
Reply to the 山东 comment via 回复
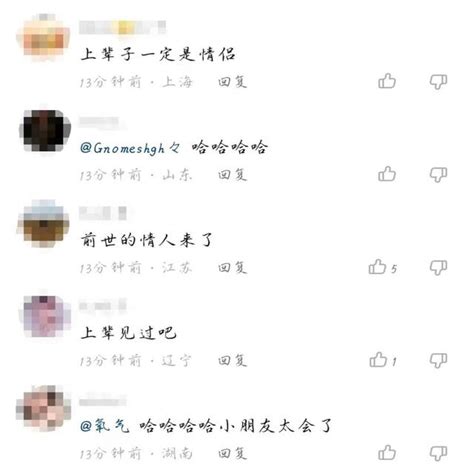pos(233,174)
